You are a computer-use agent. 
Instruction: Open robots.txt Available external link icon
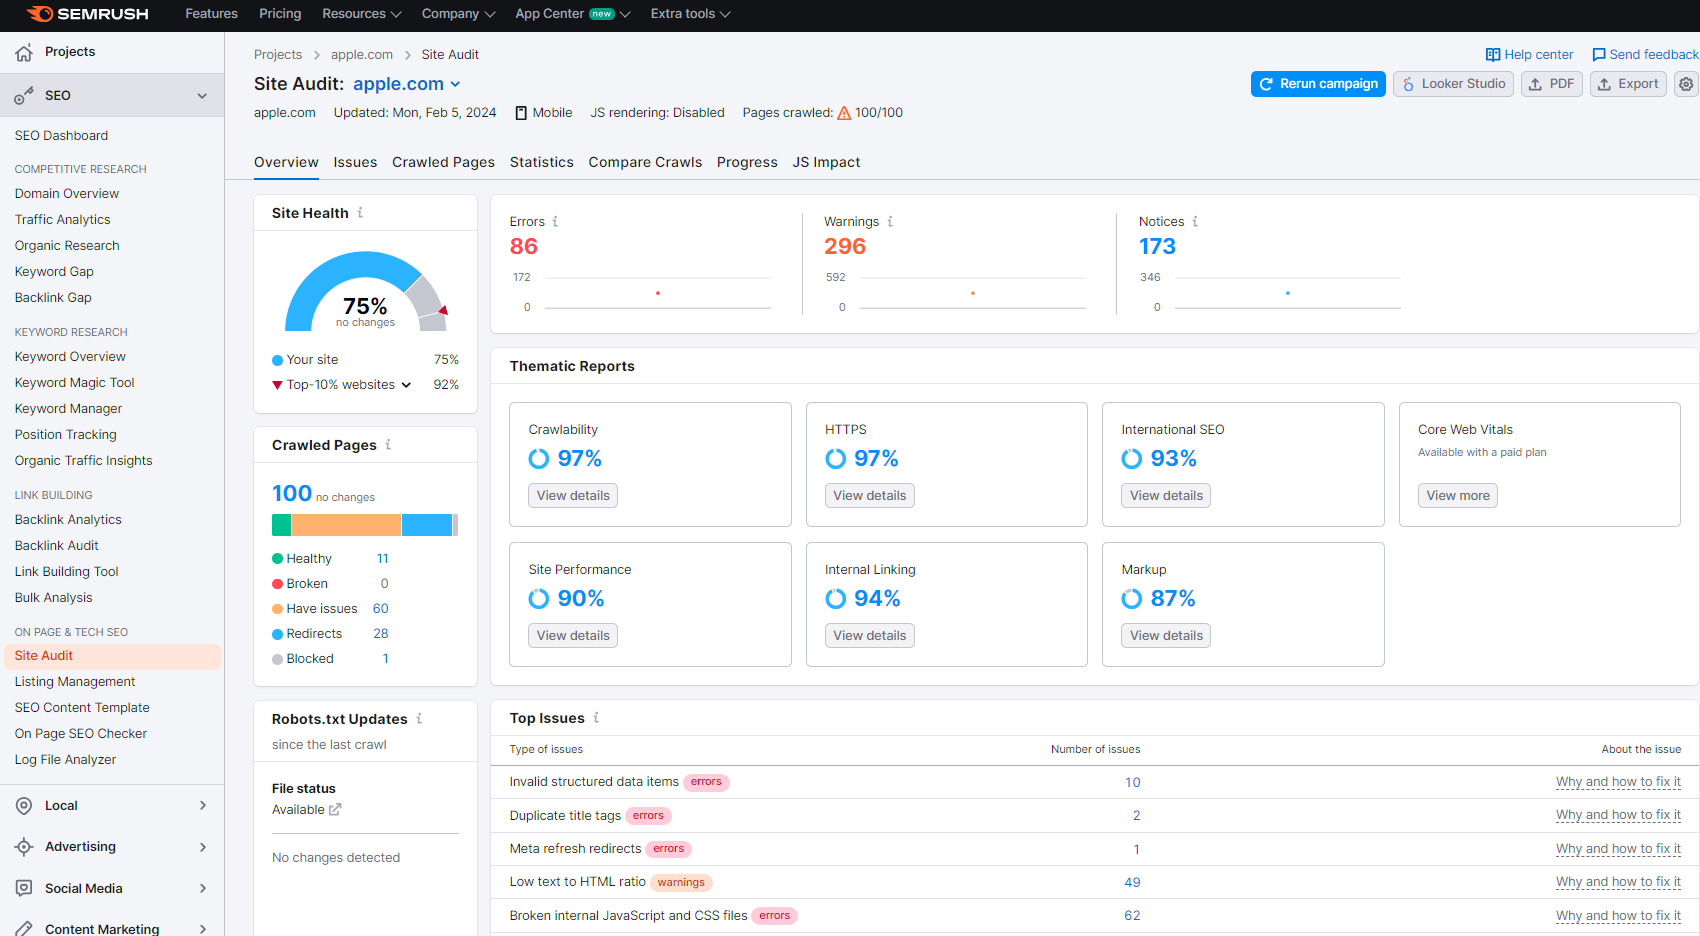click(335, 810)
